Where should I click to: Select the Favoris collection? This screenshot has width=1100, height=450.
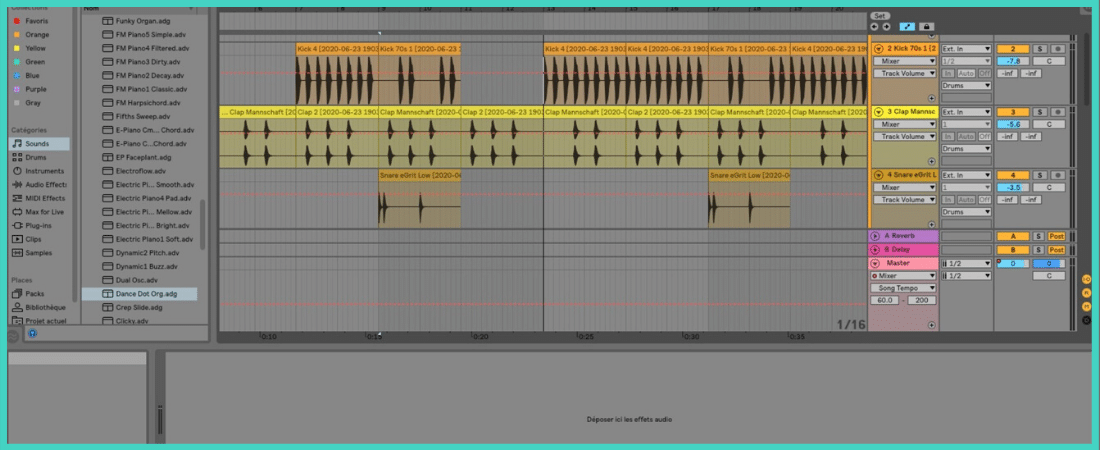click(x=37, y=20)
